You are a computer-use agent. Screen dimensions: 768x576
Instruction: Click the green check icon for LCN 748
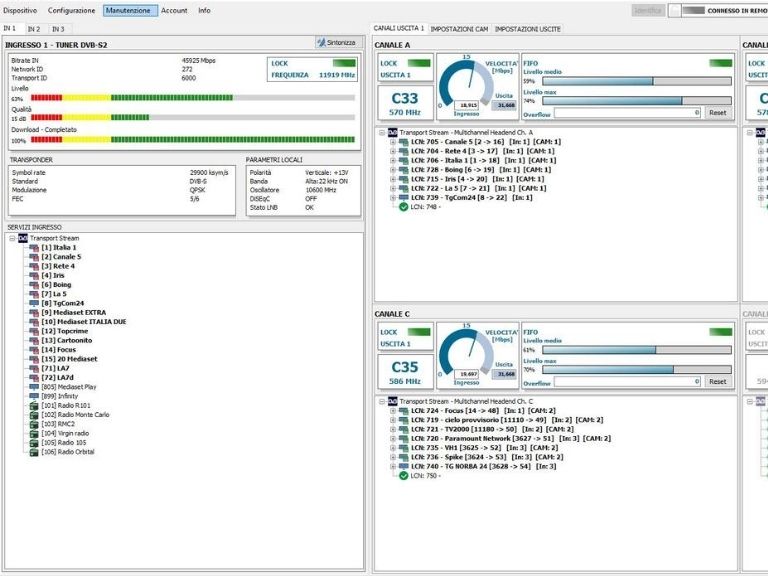pyautogui.click(x=404, y=207)
